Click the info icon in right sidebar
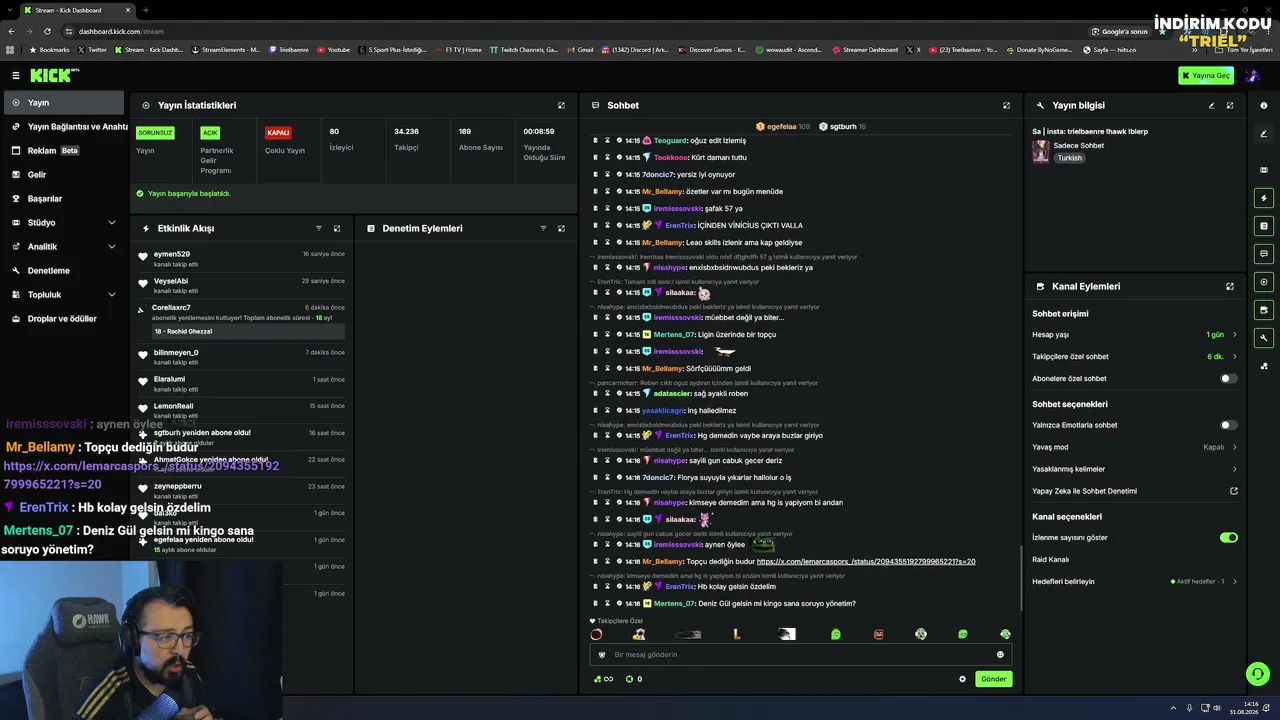This screenshot has height=720, width=1280. (x=1264, y=105)
